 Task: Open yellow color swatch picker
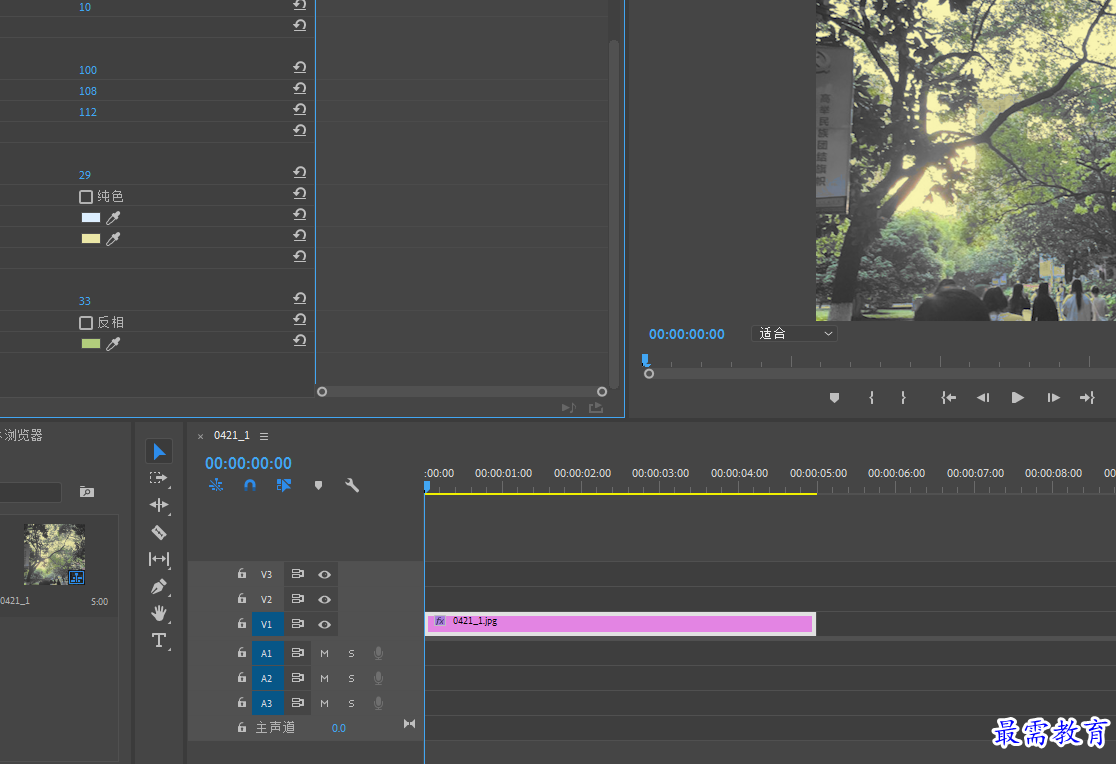tap(91, 239)
